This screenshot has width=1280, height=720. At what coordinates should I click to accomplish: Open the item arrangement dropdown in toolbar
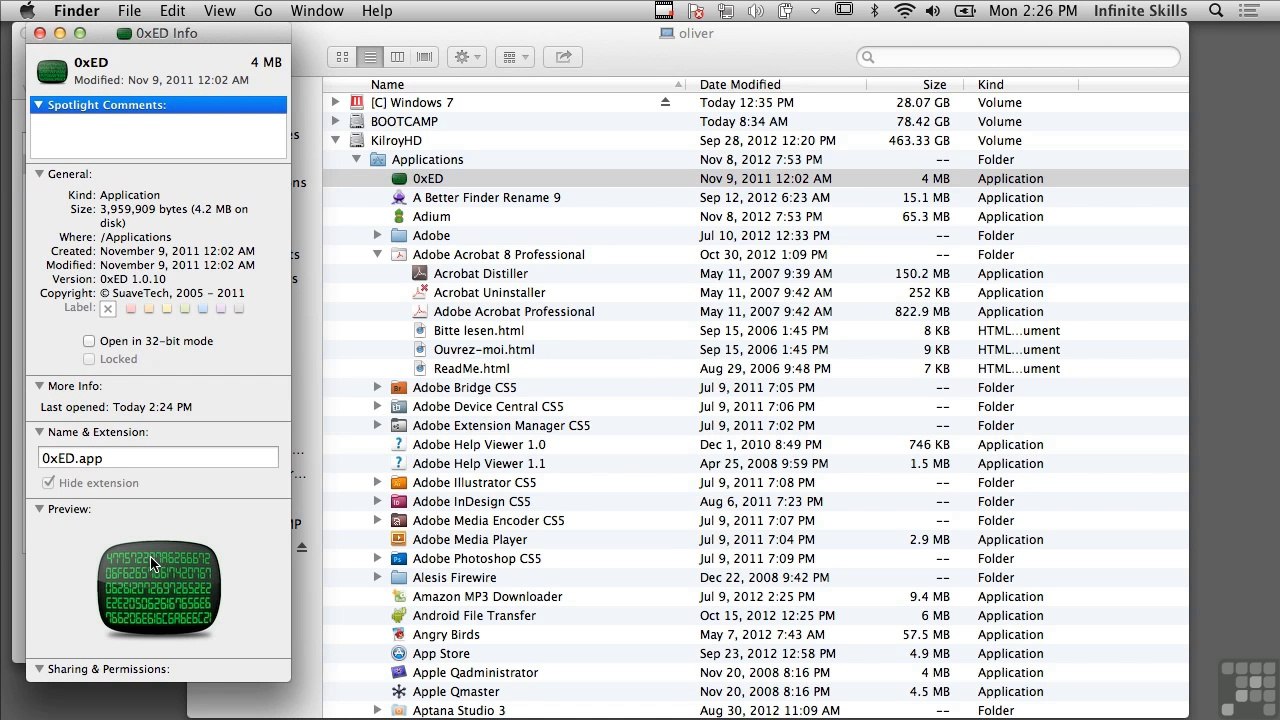pos(514,57)
